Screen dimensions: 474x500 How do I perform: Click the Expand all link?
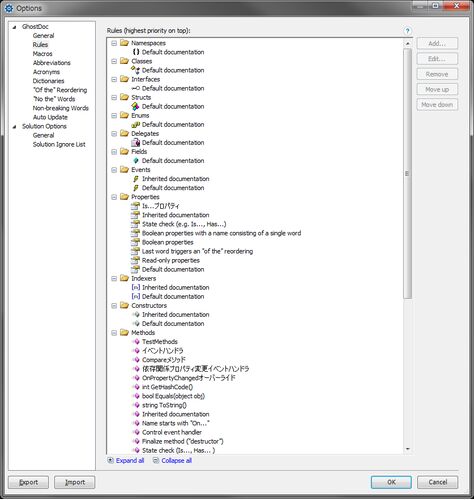130,460
